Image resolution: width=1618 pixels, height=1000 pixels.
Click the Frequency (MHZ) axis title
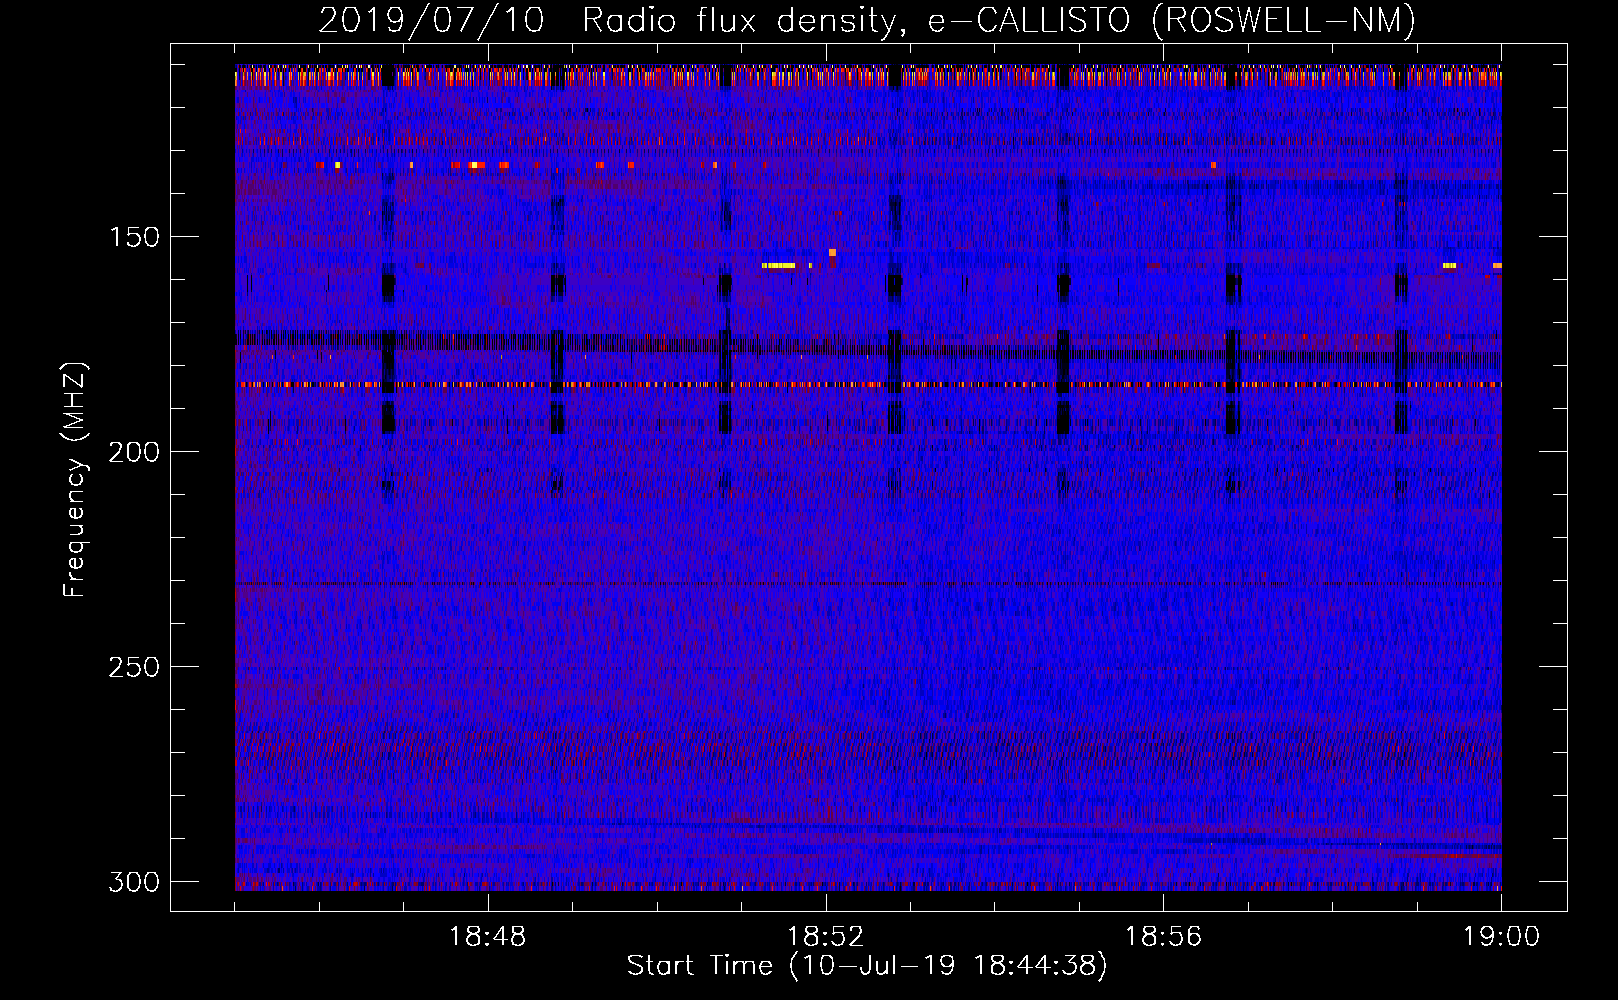(x=76, y=479)
